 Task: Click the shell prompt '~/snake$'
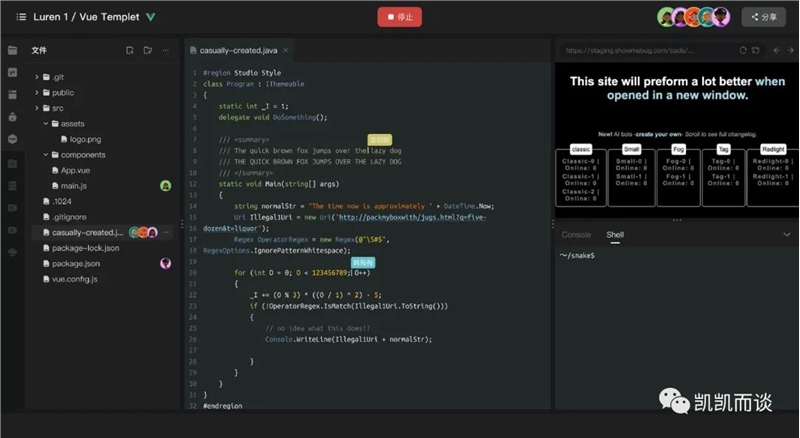tap(577, 255)
